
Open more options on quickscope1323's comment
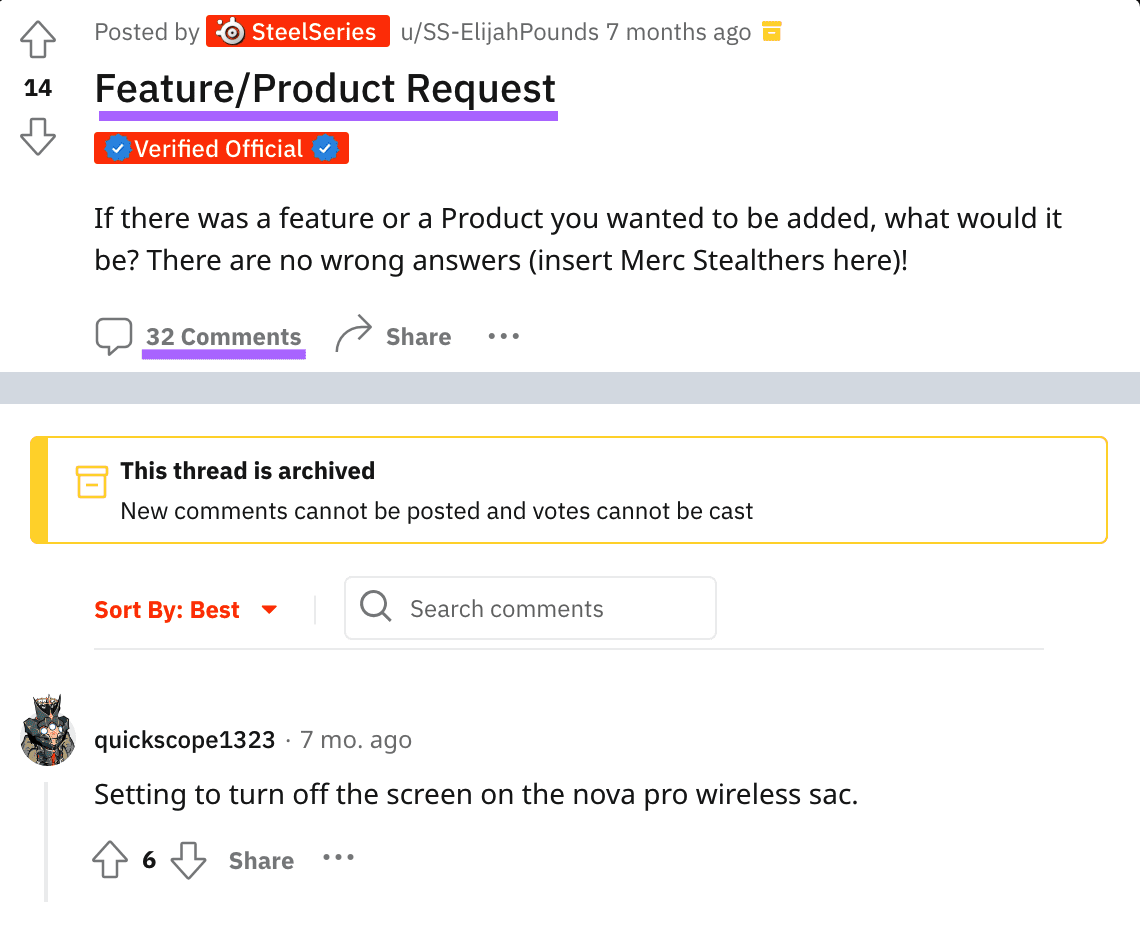coord(339,858)
